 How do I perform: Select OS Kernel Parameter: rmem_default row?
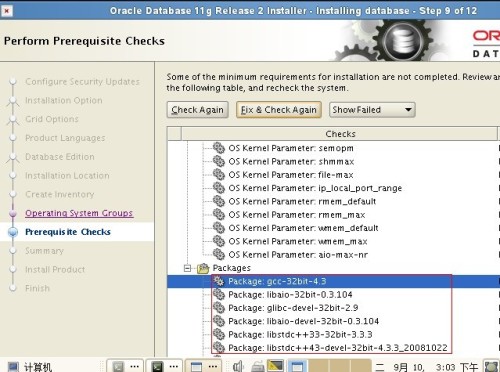(302, 201)
